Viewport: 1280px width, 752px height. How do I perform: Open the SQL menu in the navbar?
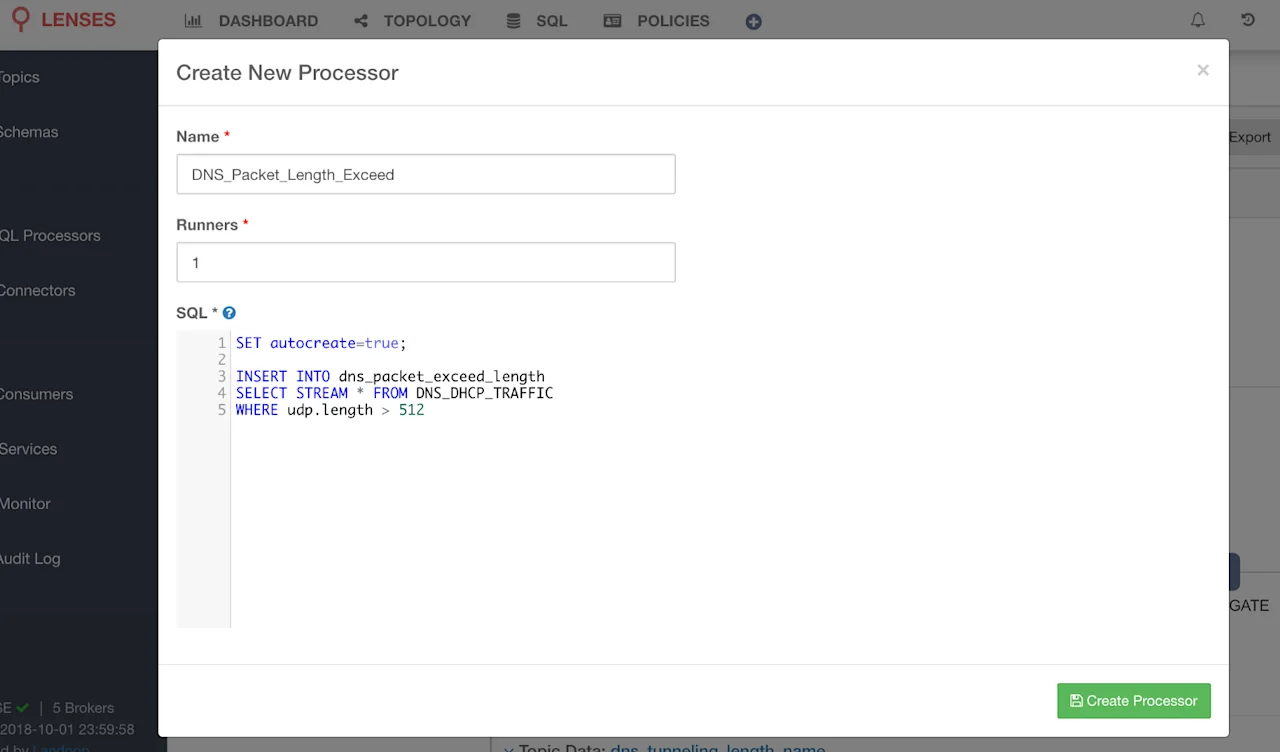coord(537,21)
